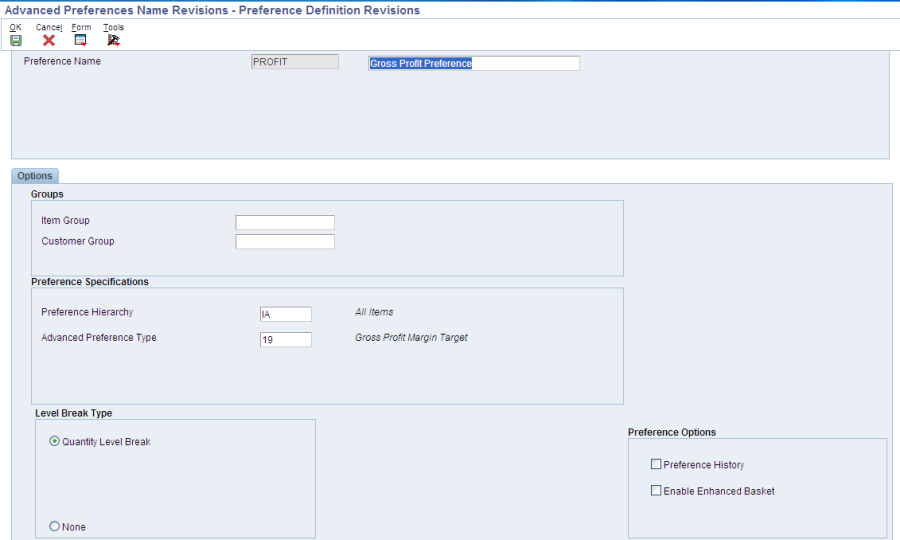Click the OK label in toolbar
The image size is (900, 540).
(x=15, y=27)
